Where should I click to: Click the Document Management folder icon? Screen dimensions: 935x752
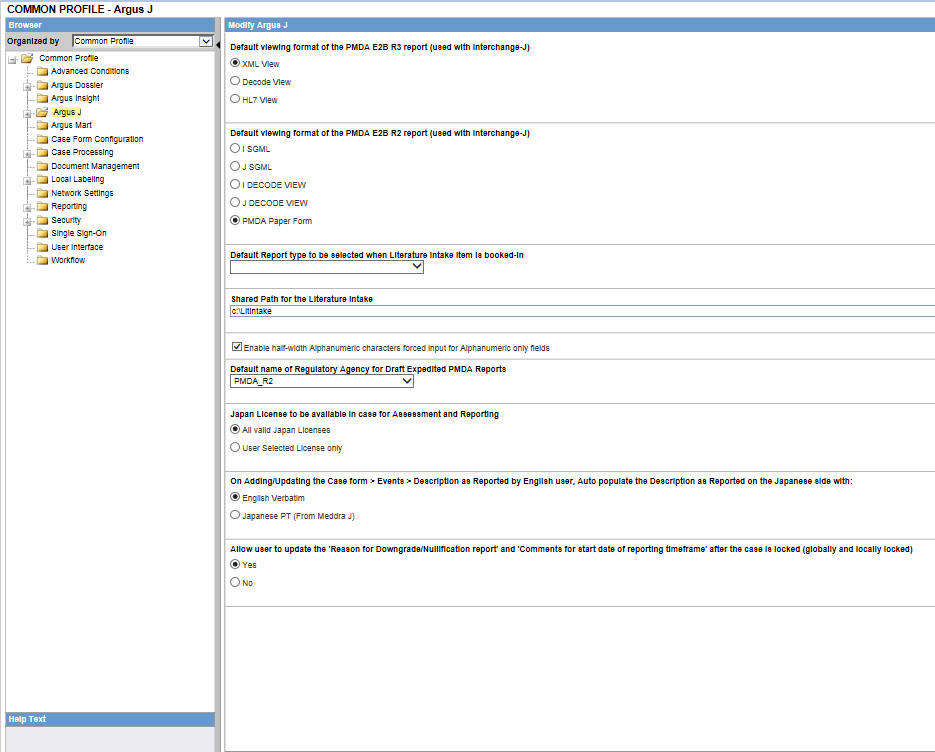pyautogui.click(x=42, y=166)
